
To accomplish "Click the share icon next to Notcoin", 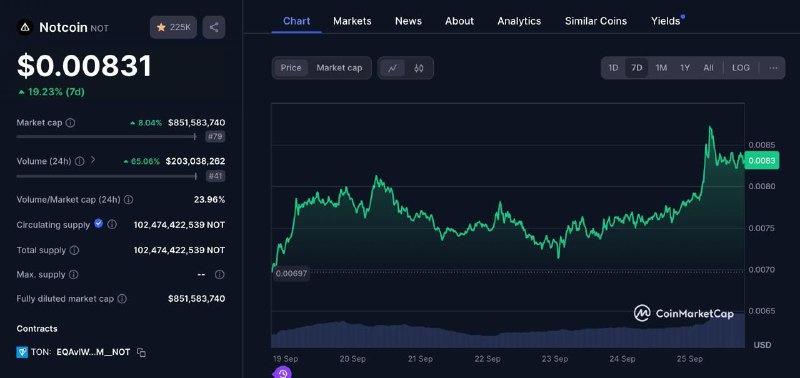I will point(214,28).
